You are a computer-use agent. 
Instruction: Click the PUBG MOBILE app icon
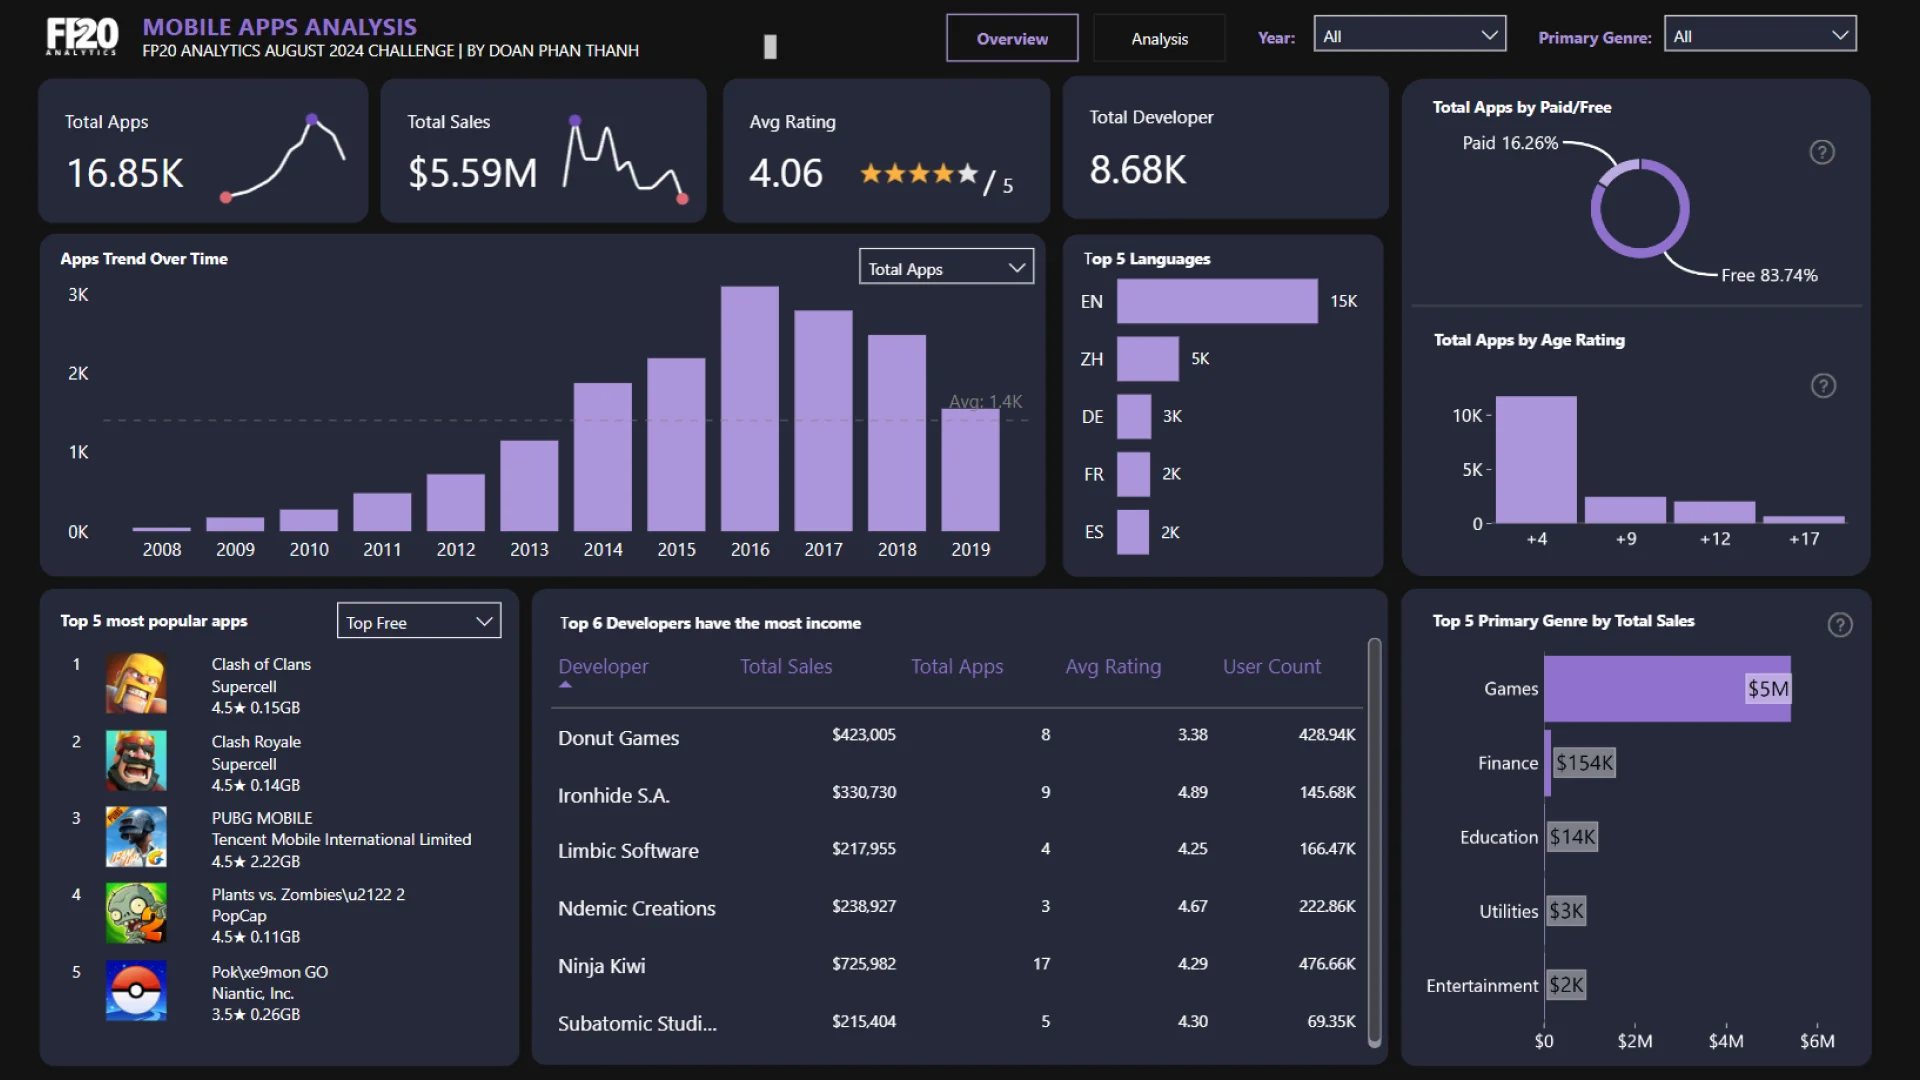tap(136, 837)
